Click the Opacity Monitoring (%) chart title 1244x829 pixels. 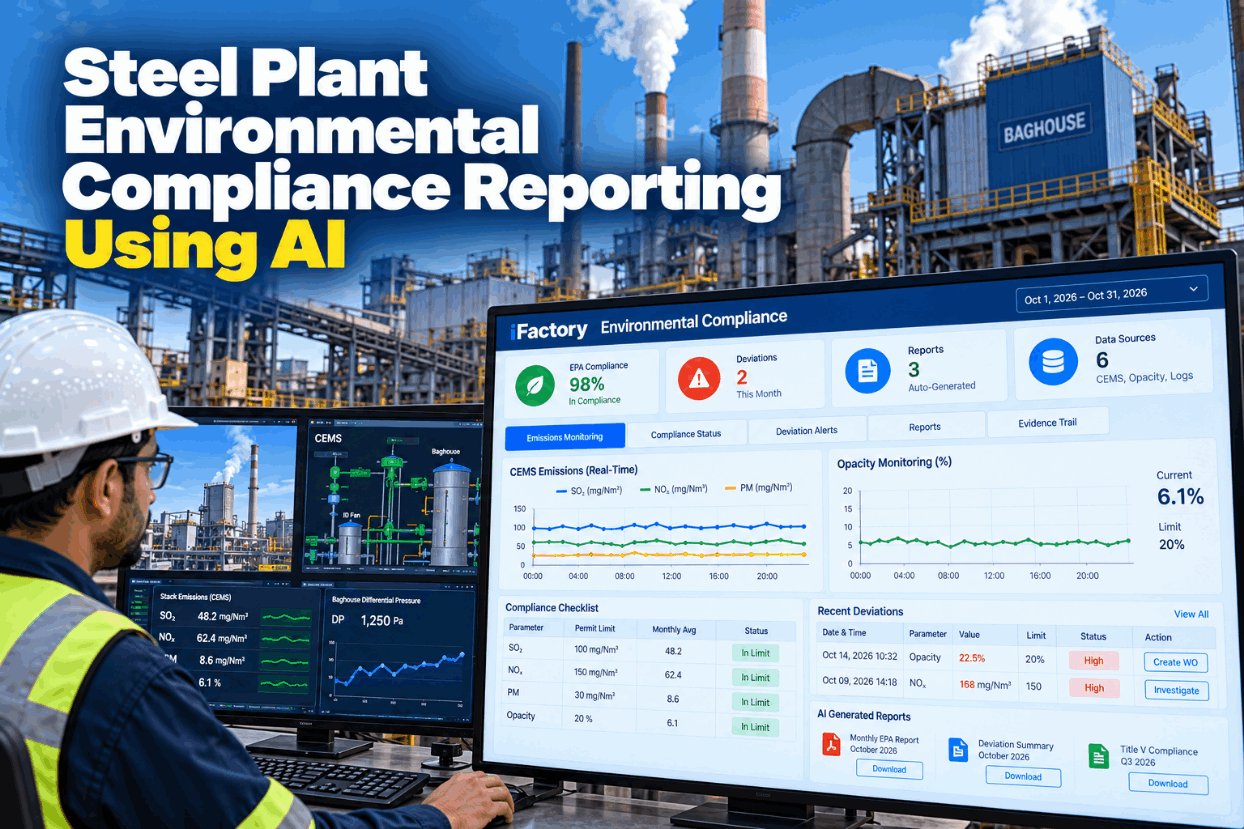tap(894, 463)
